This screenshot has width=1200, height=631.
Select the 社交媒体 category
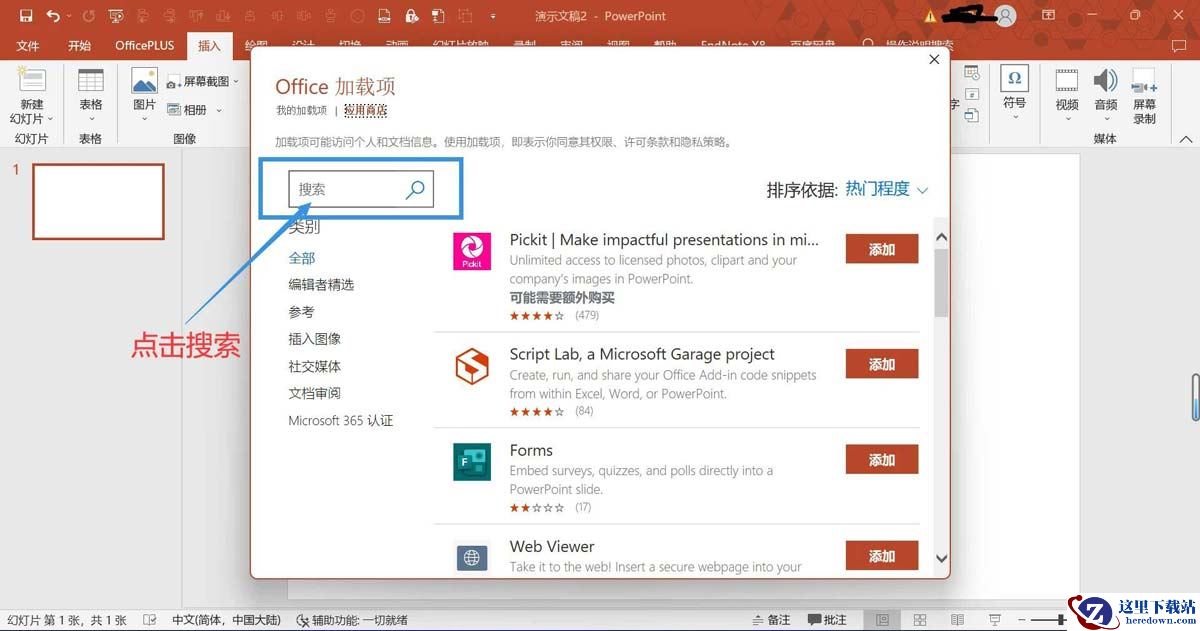[315, 366]
